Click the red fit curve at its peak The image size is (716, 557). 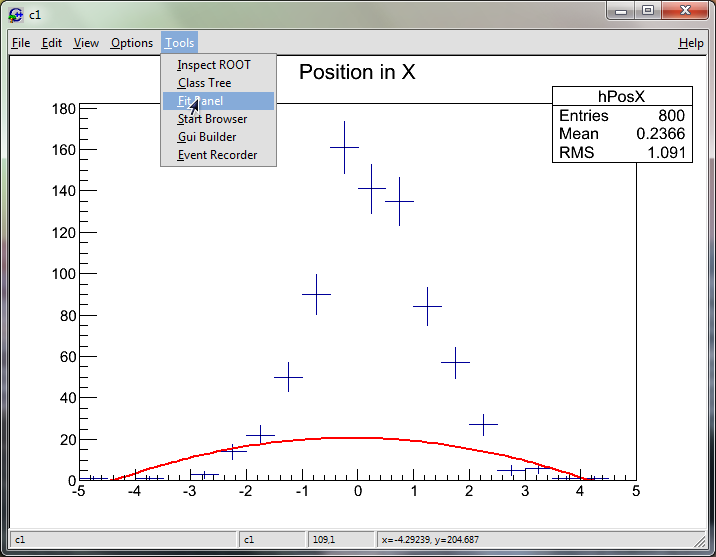coord(357,437)
